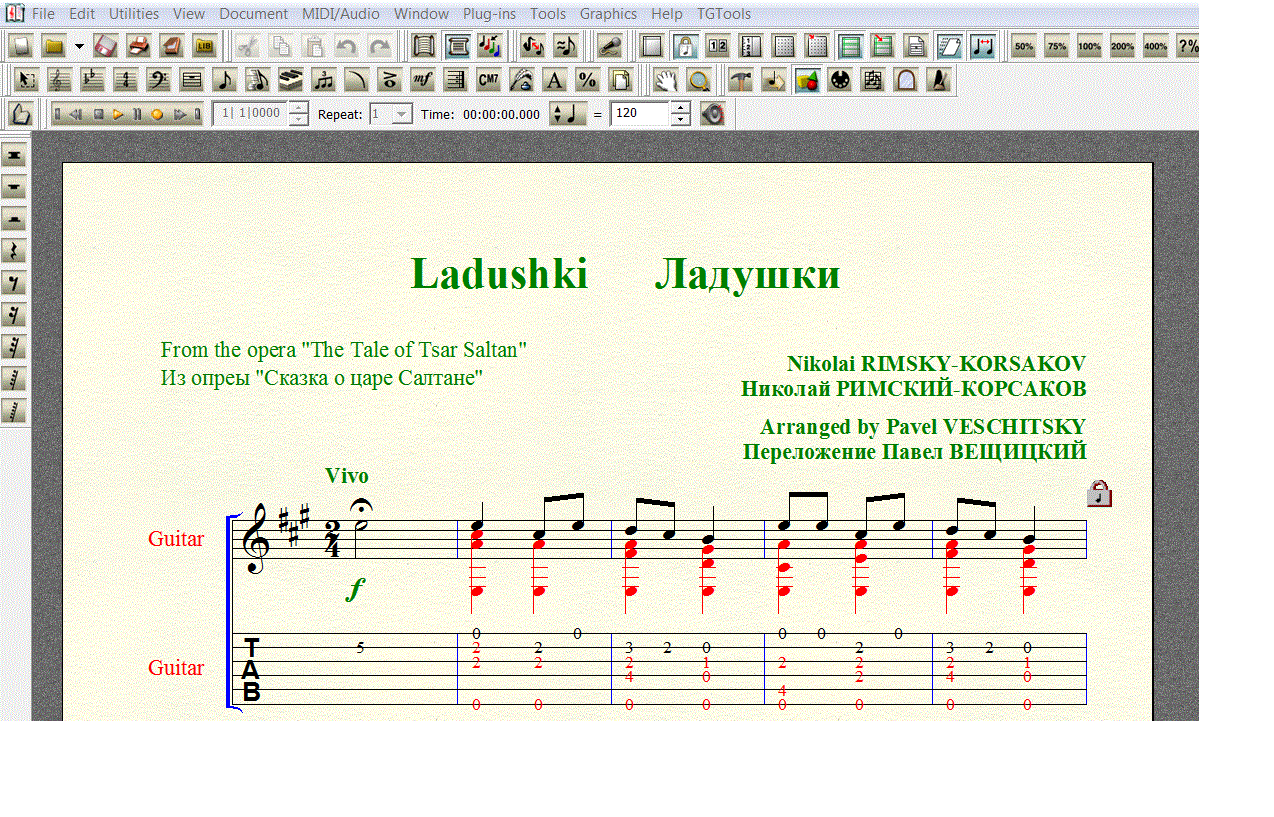
Task: Select the HyperScribe keyboard tool
Action: [291, 80]
